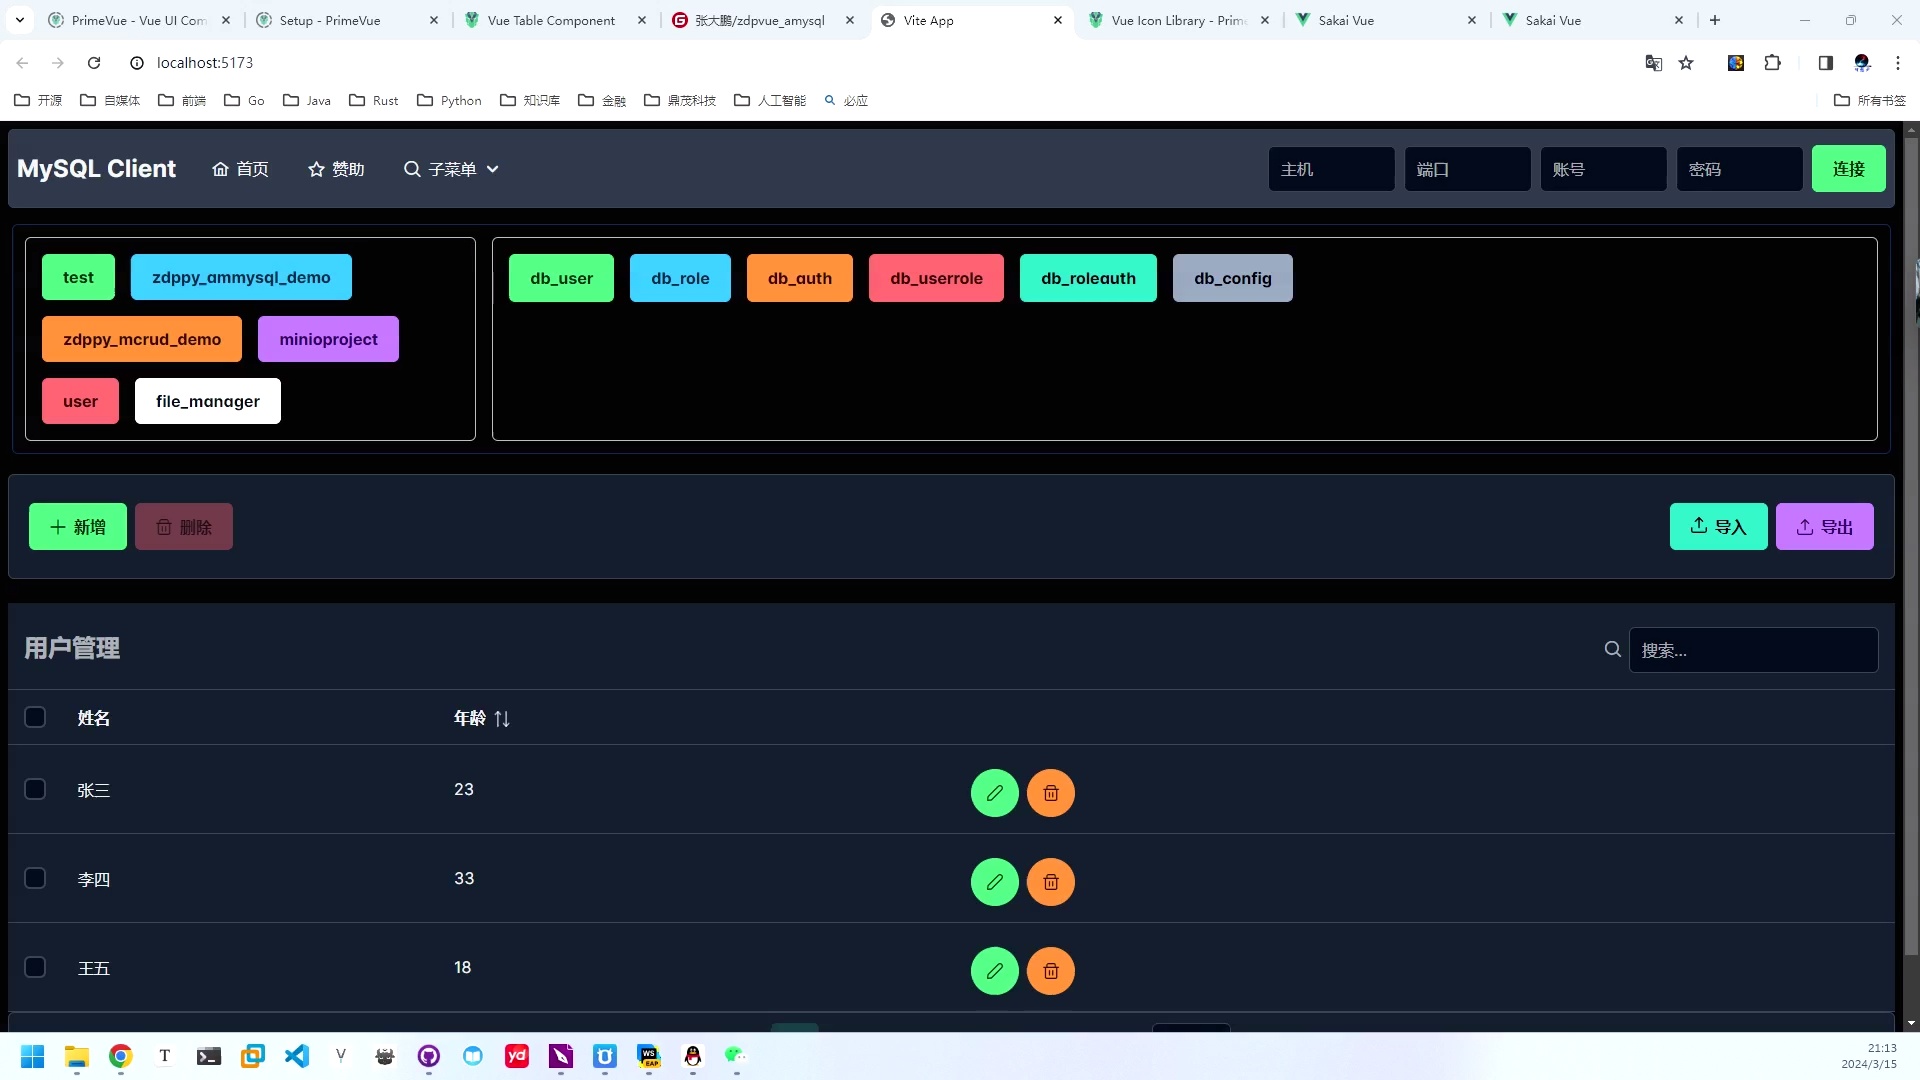This screenshot has height=1080, width=1920.
Task: Click the trash icon on 张三's row
Action: (1051, 793)
